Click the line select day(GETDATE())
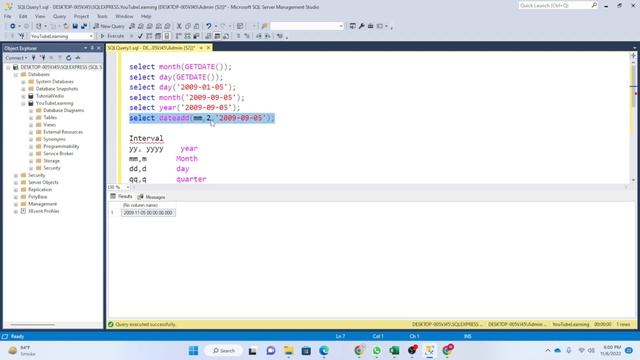Viewport: 640px width, 360px height. (x=176, y=77)
